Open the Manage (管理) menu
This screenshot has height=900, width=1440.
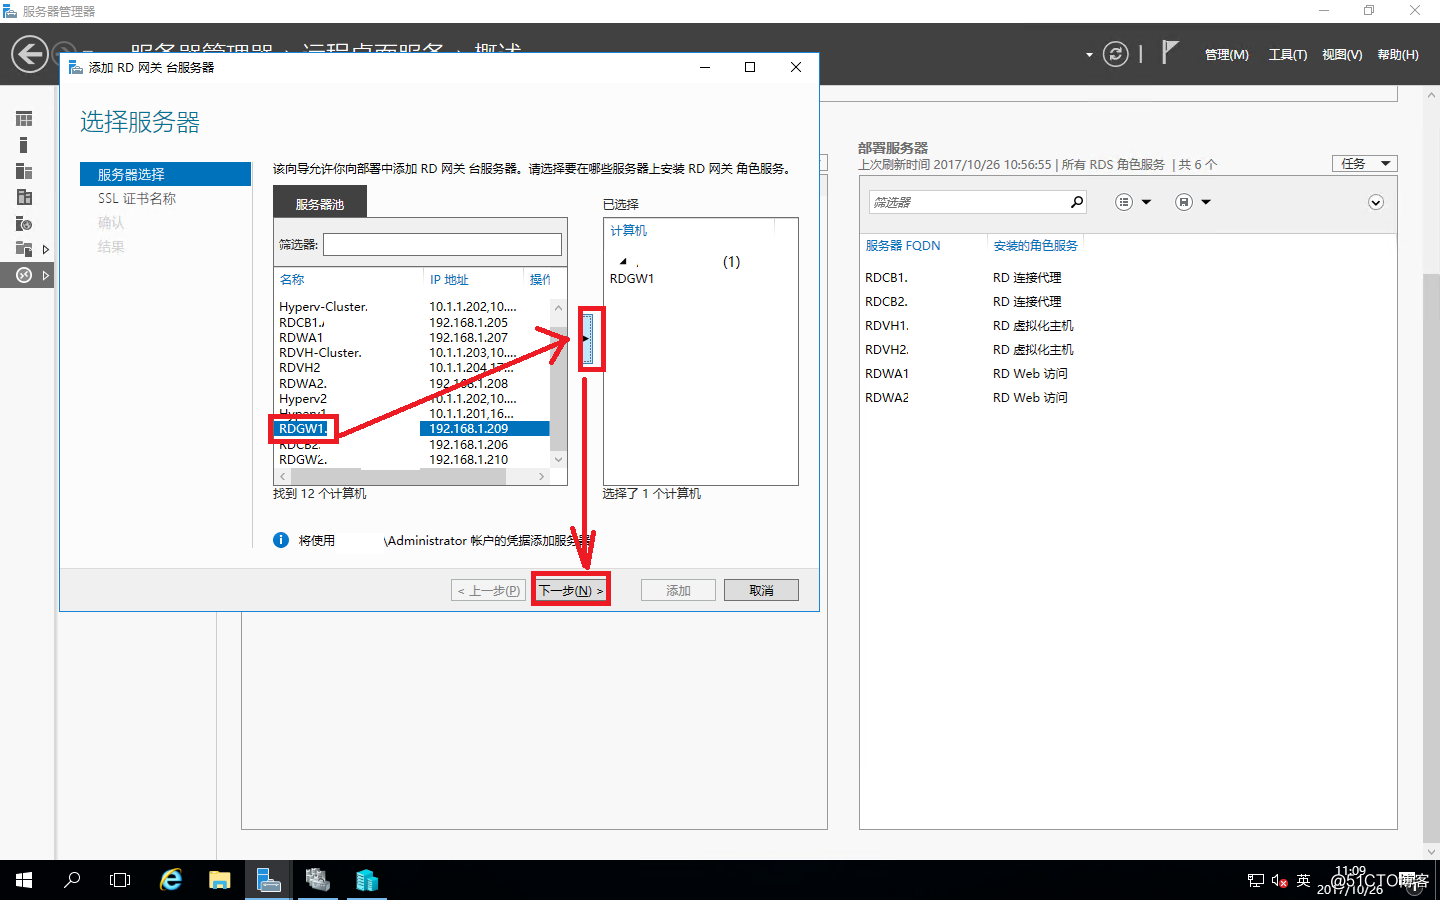click(x=1227, y=55)
